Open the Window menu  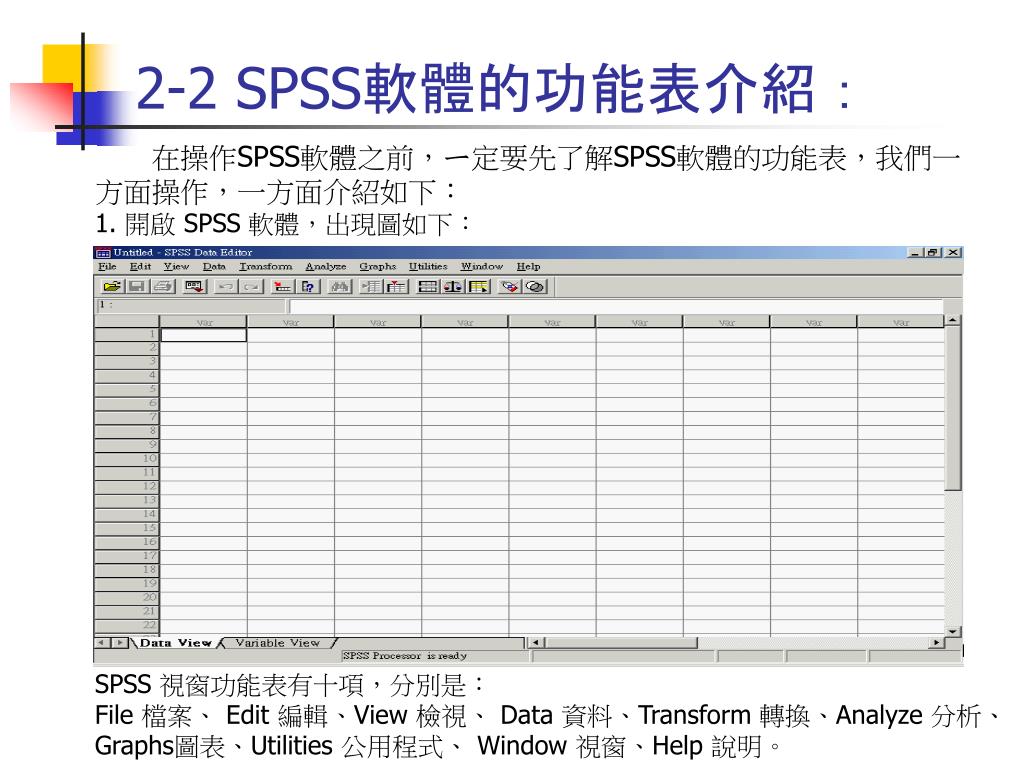point(482,266)
